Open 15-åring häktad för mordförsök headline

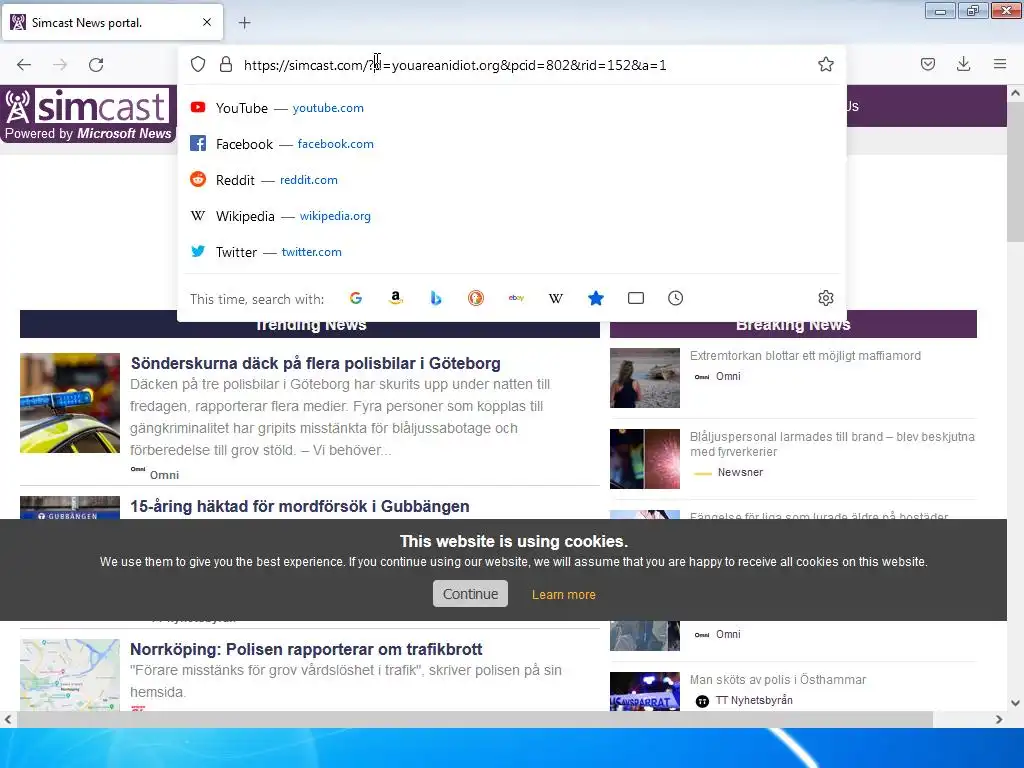click(x=300, y=506)
